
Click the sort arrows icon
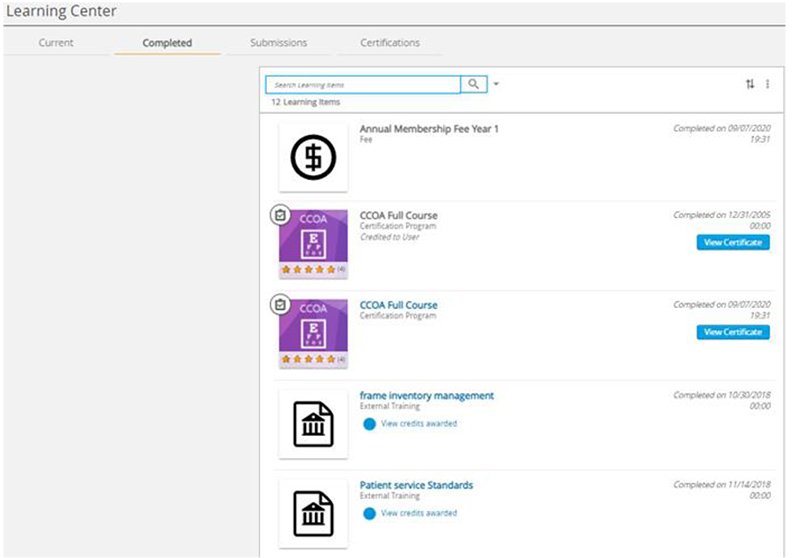pos(749,84)
